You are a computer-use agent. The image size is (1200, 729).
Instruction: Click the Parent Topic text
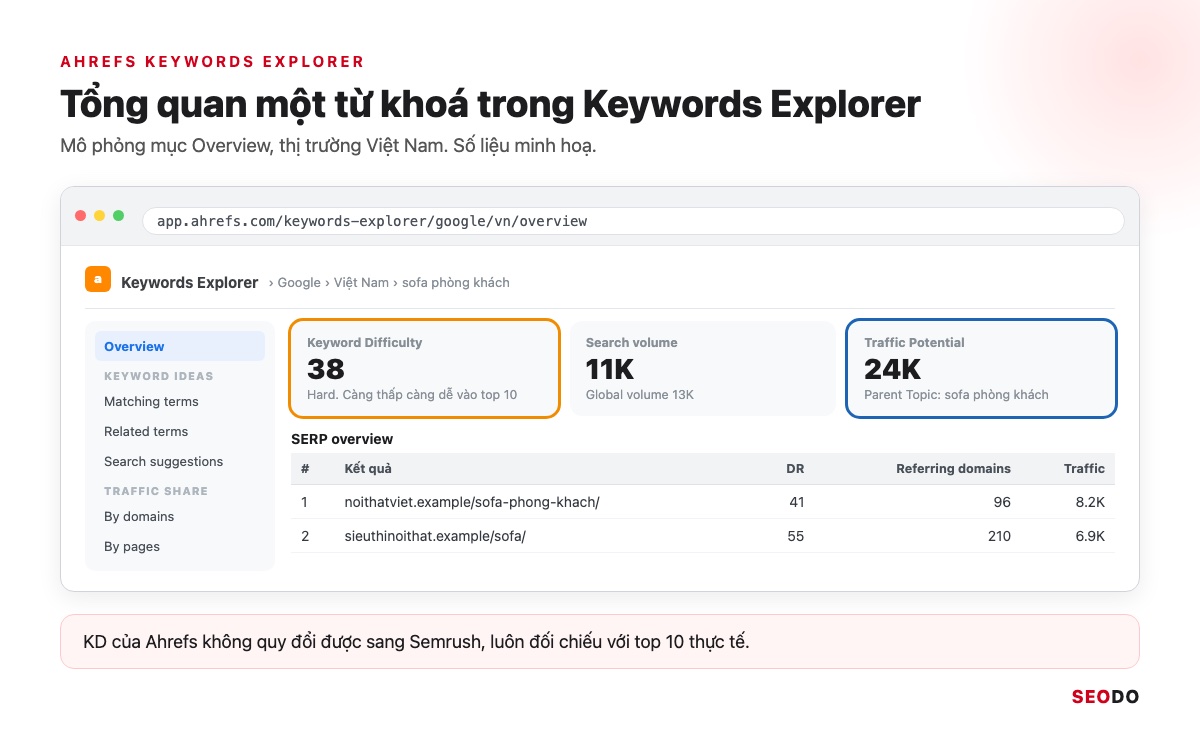(956, 394)
